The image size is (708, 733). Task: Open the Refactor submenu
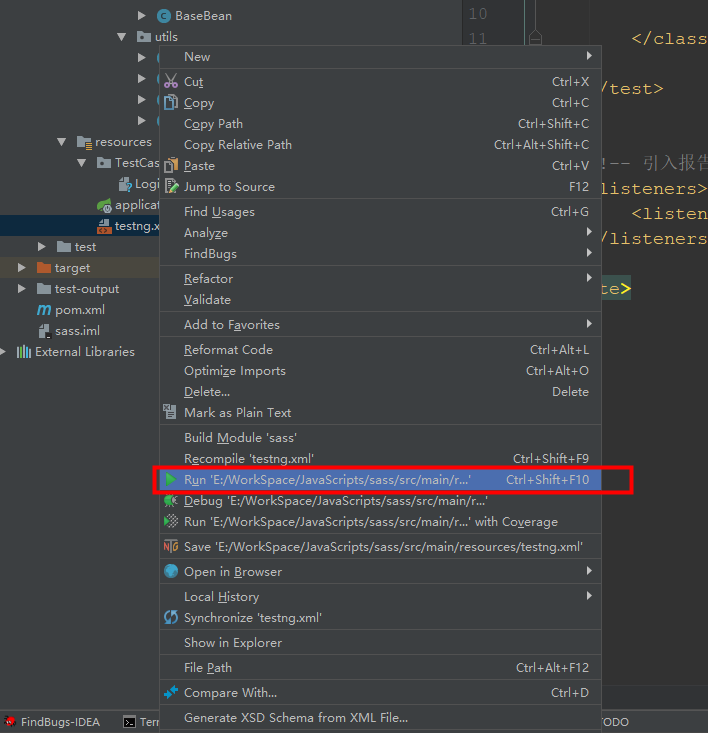click(380, 278)
